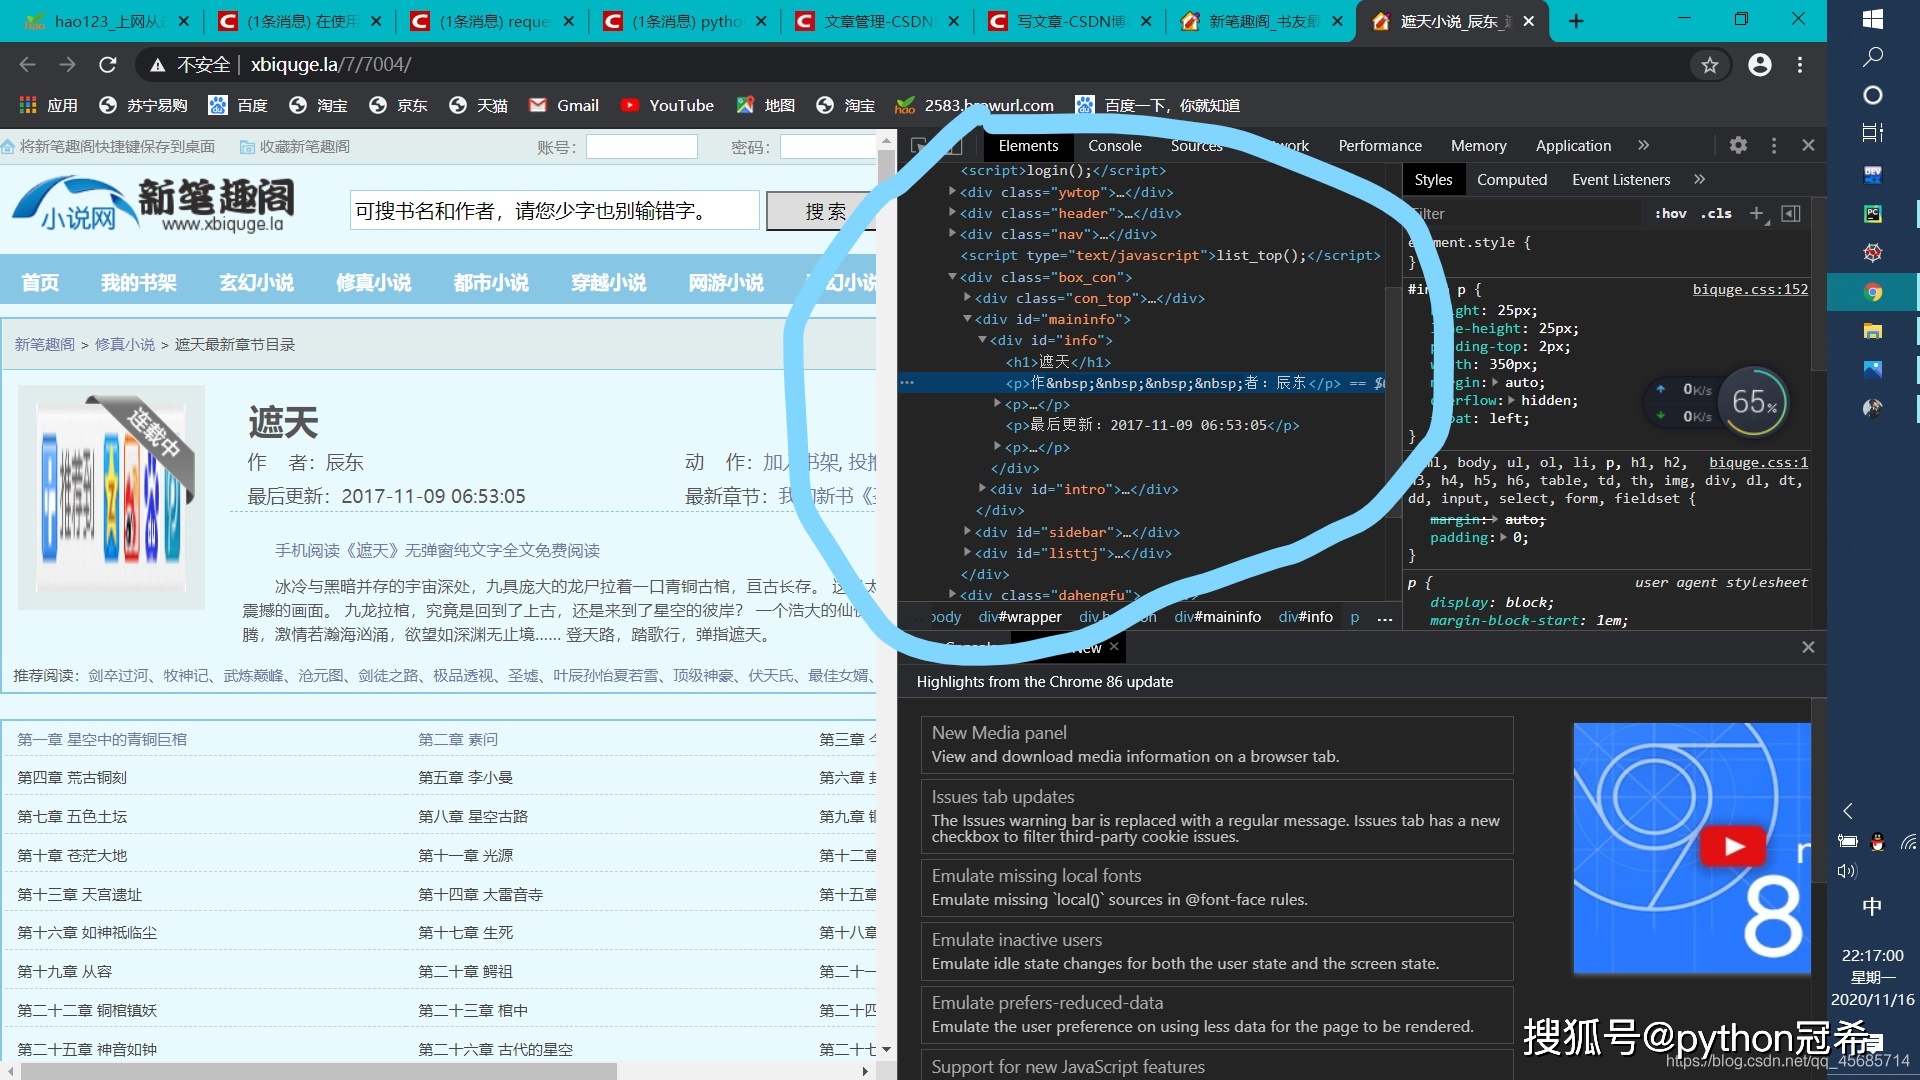Open biquge.css:152 source link

pyautogui.click(x=1749, y=289)
